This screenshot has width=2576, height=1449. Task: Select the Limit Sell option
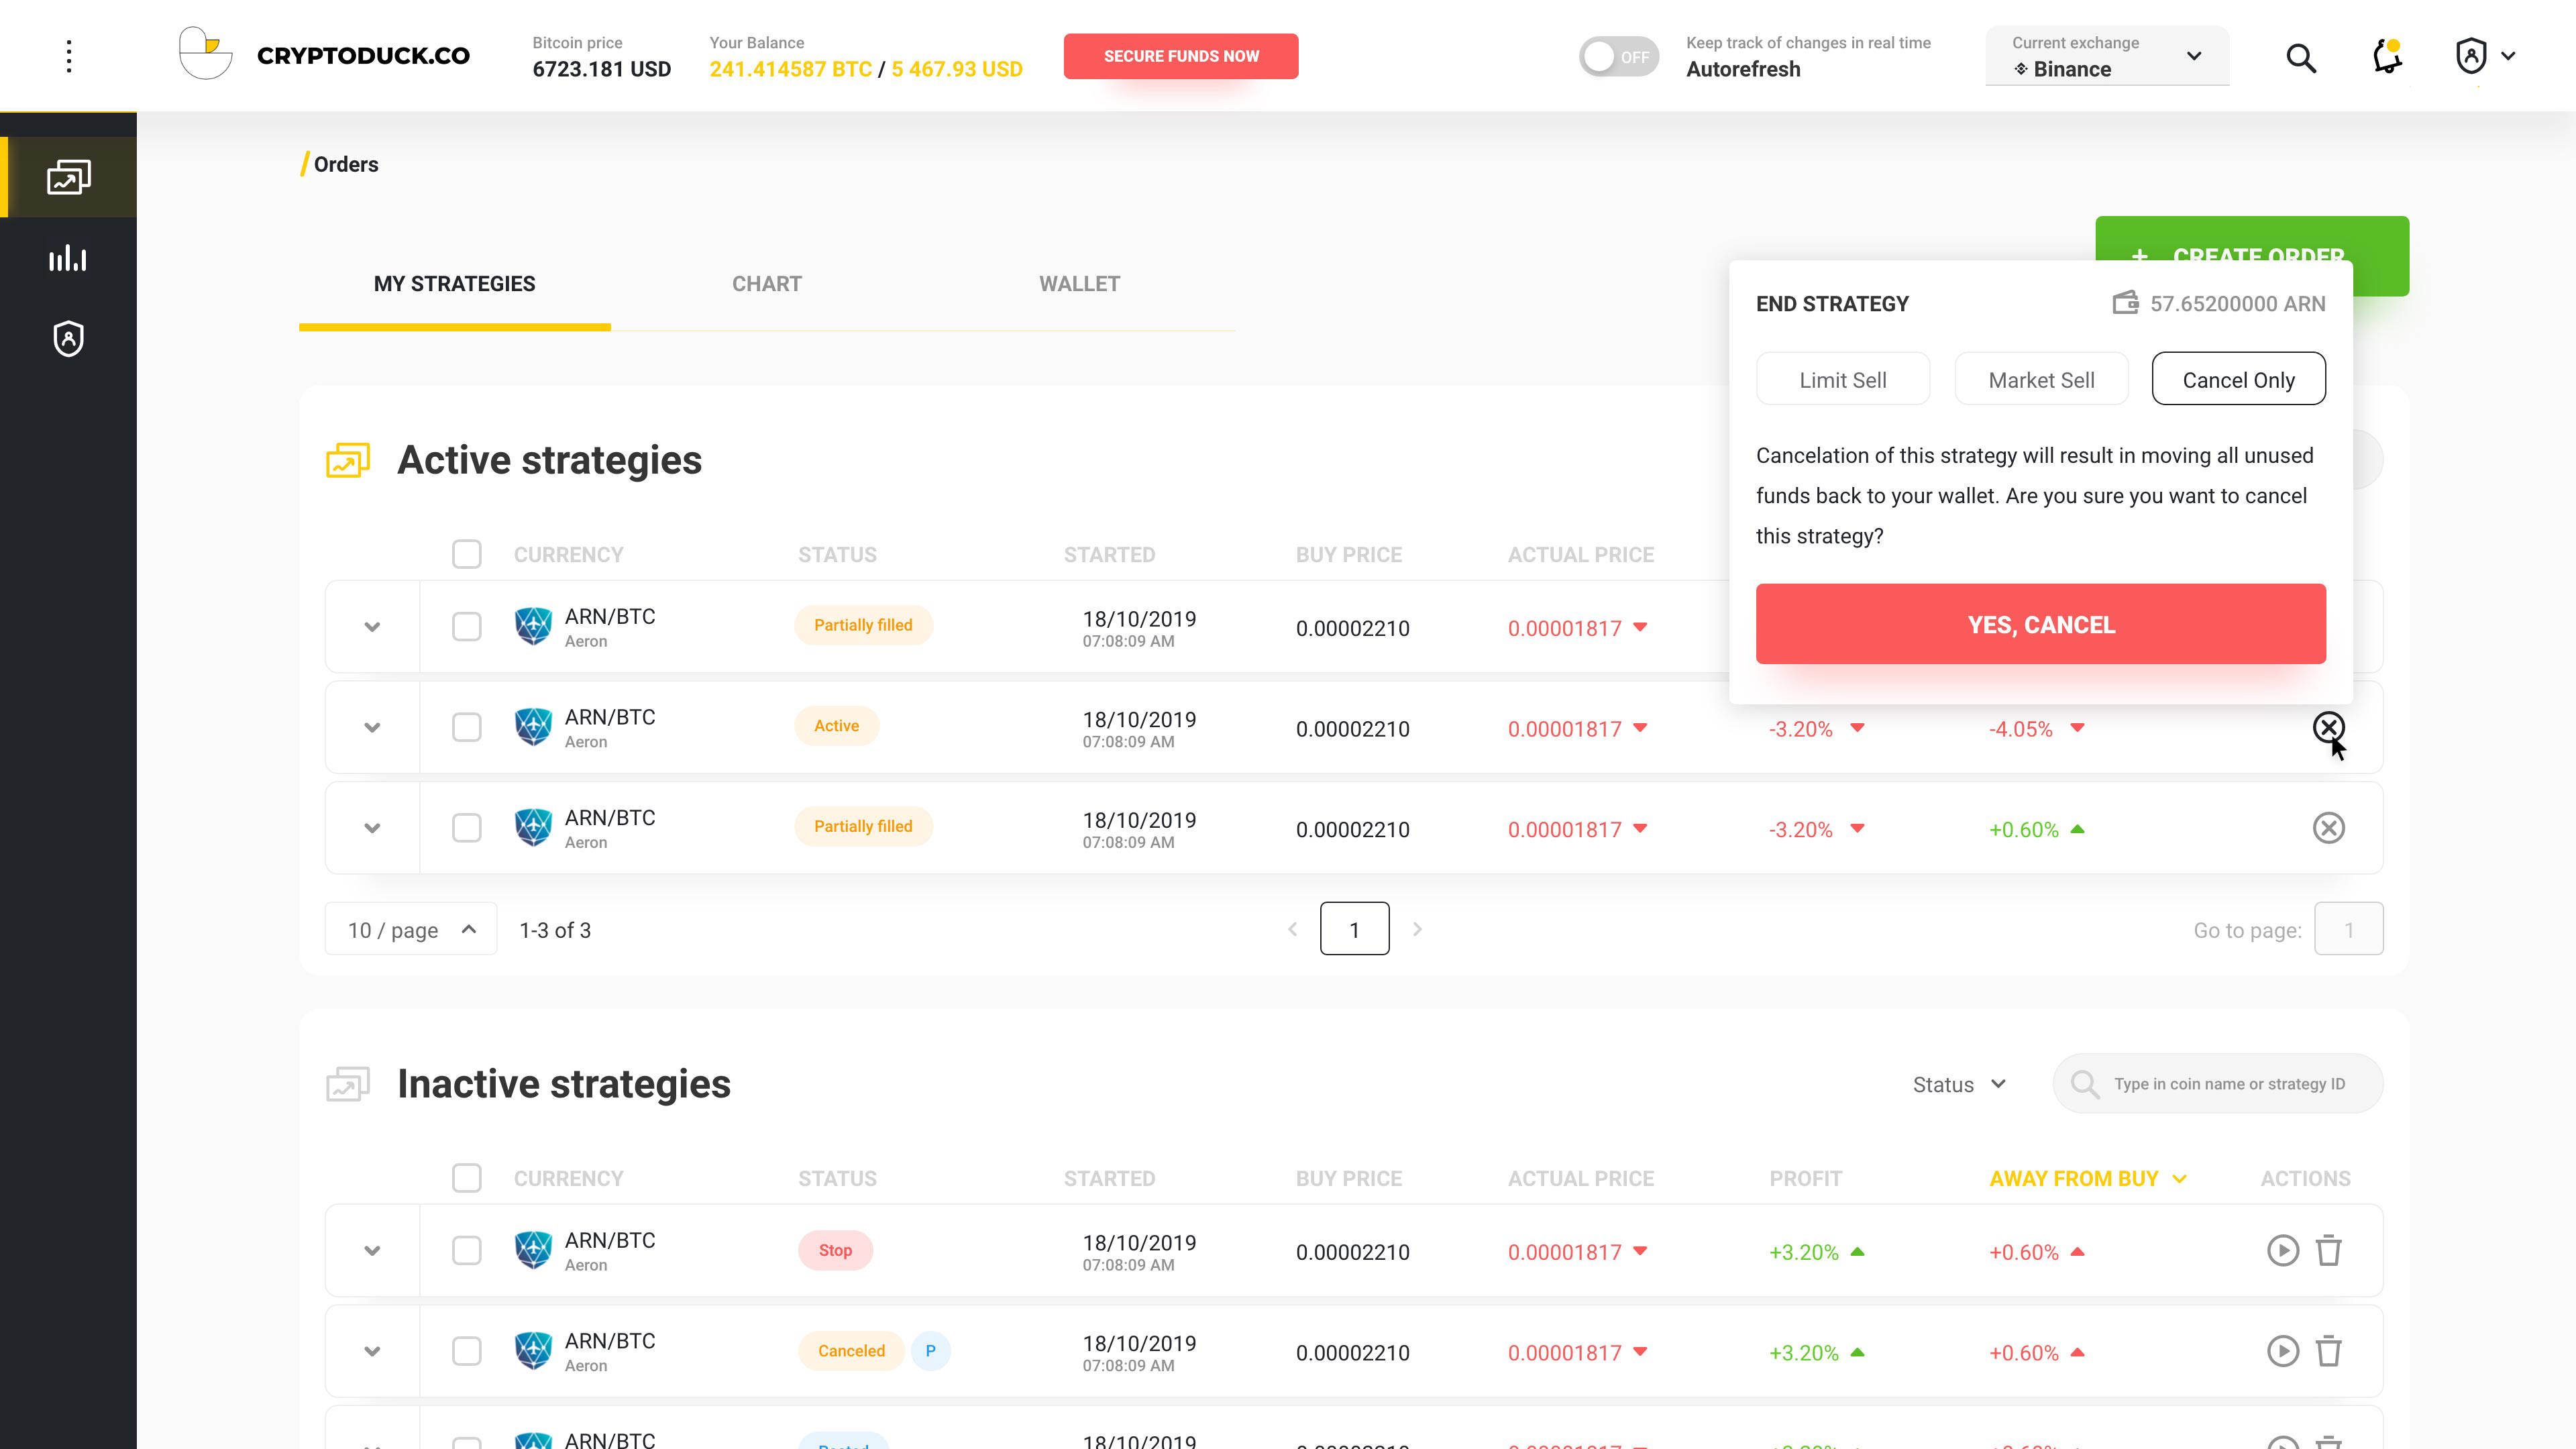coord(1843,379)
